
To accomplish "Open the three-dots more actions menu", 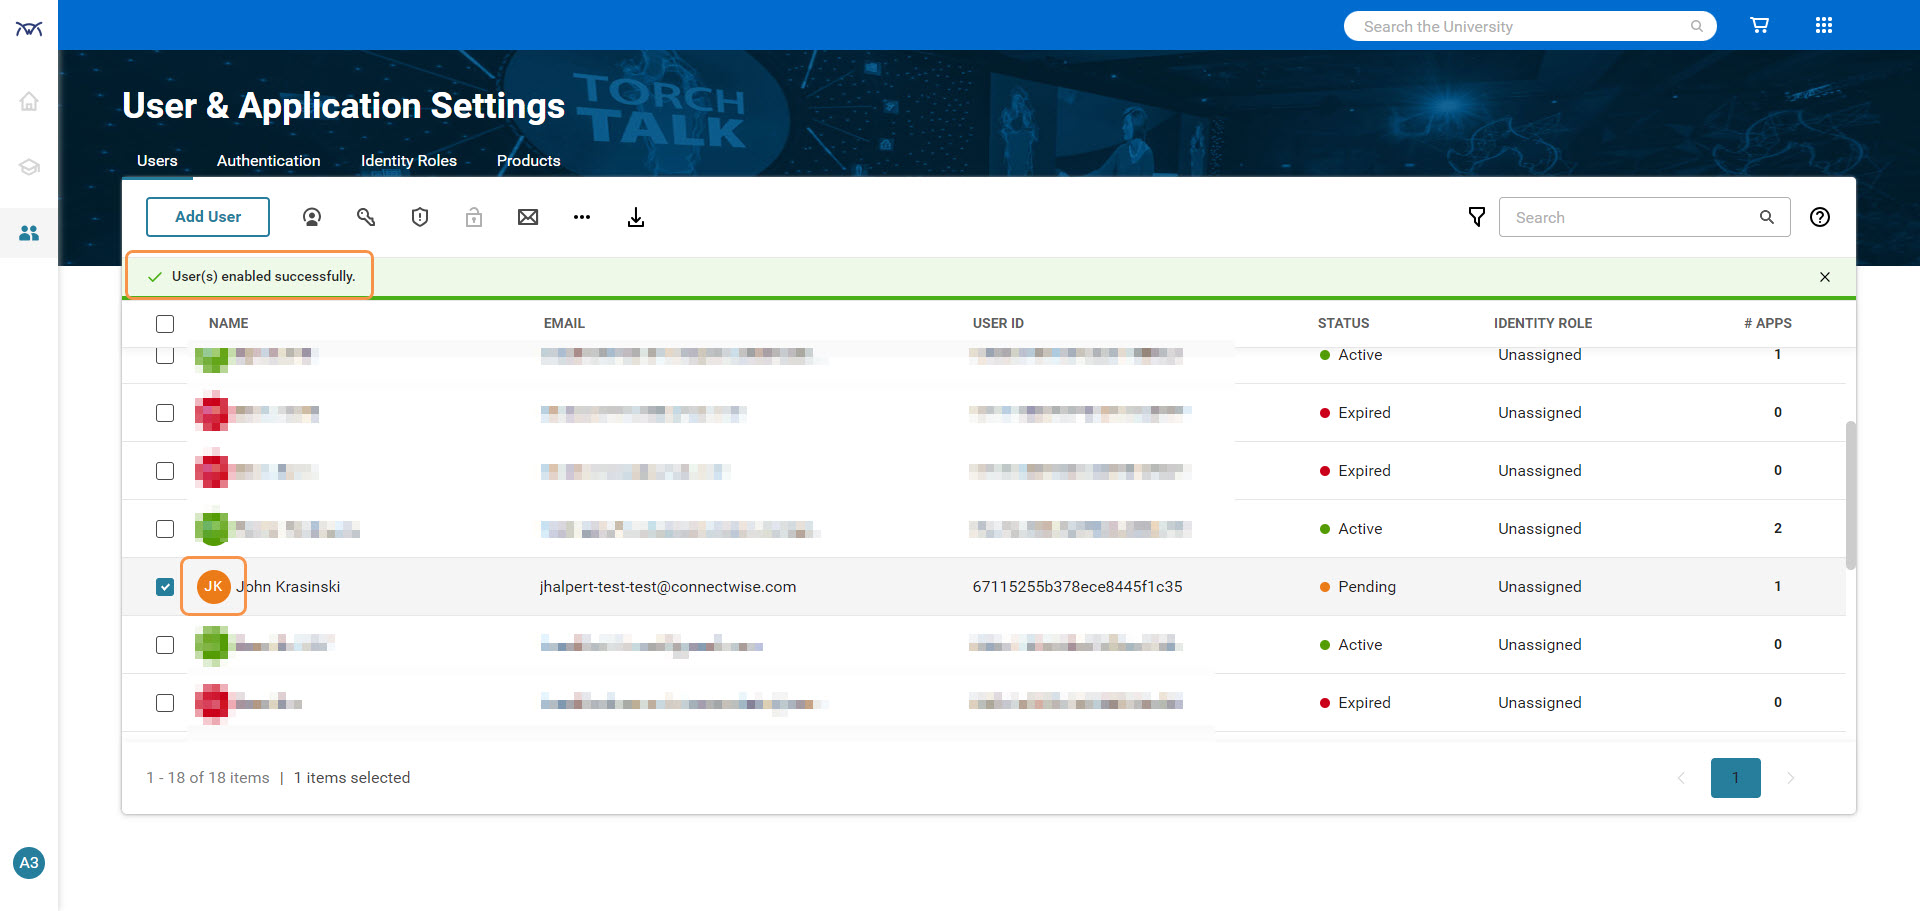I will pyautogui.click(x=582, y=217).
